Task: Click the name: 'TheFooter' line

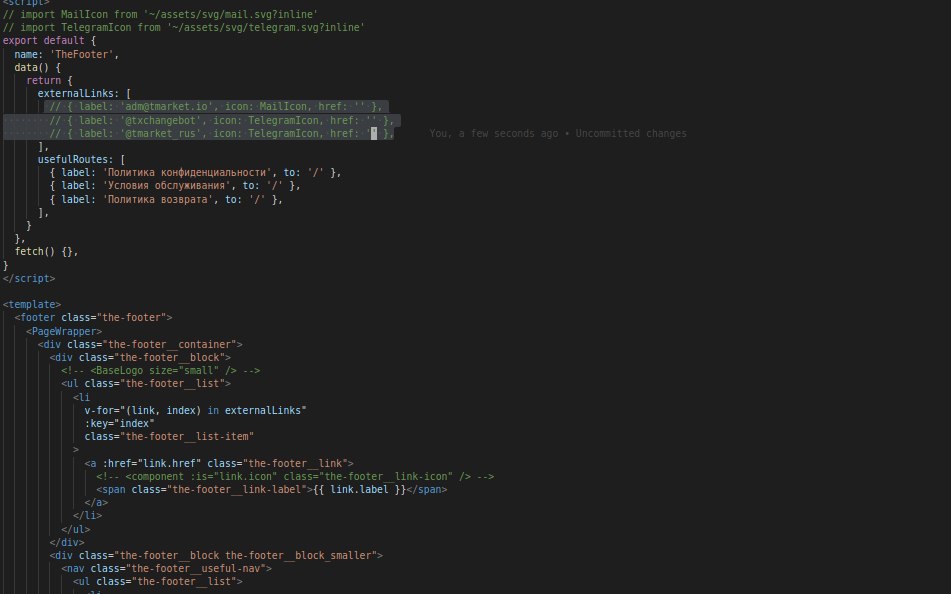Action: (x=67, y=54)
